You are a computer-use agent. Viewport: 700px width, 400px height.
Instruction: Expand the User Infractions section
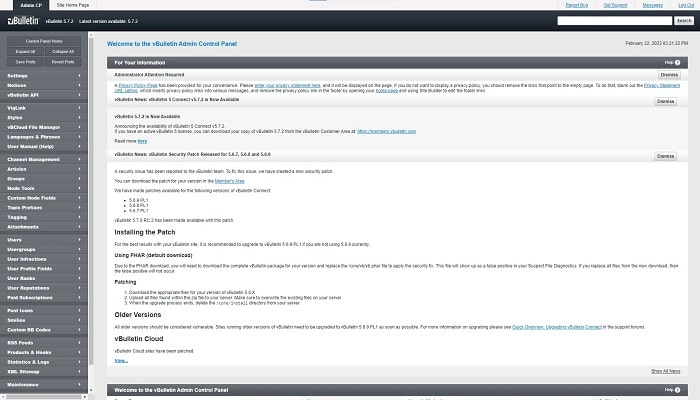pos(44,259)
